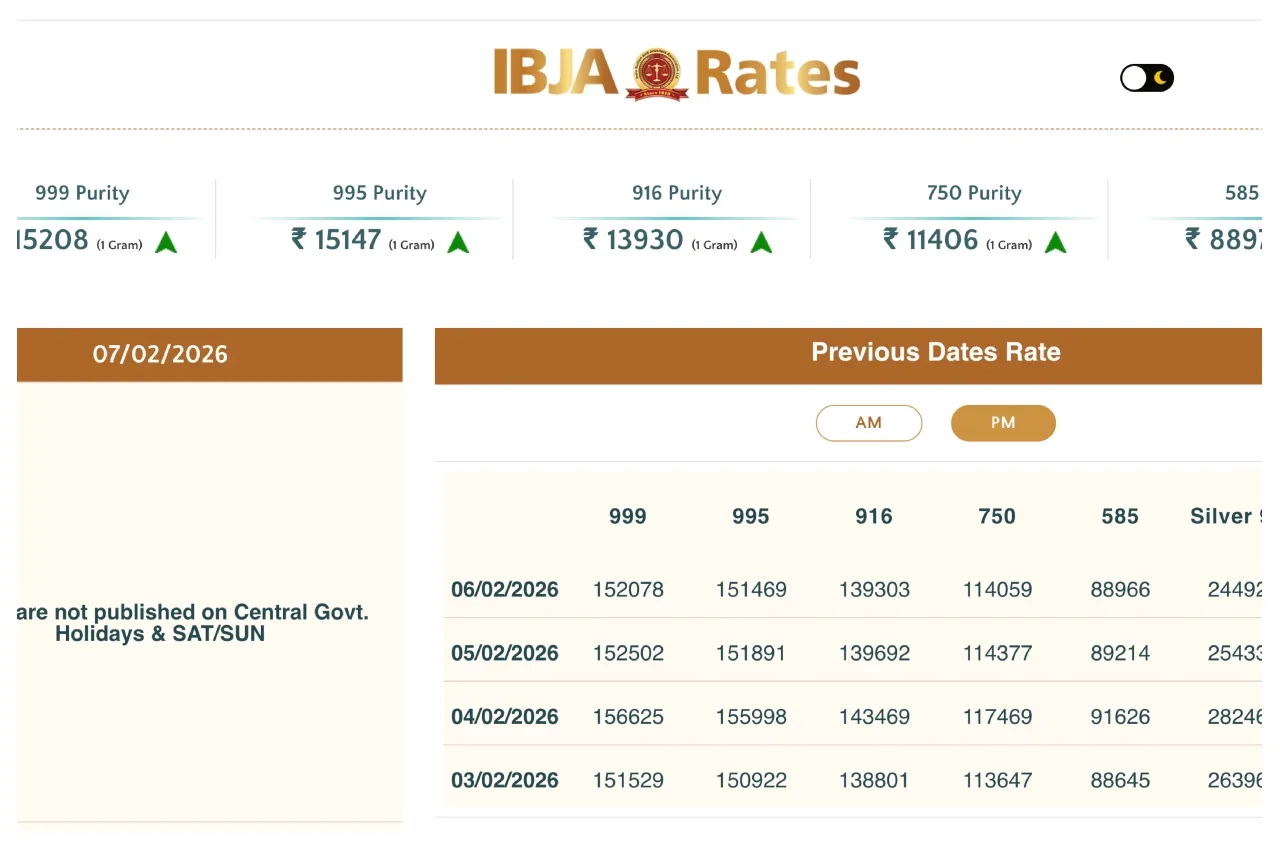Viewport: 1280px width, 850px height.
Task: Select the 05/02/2026 date row
Action: click(504, 652)
